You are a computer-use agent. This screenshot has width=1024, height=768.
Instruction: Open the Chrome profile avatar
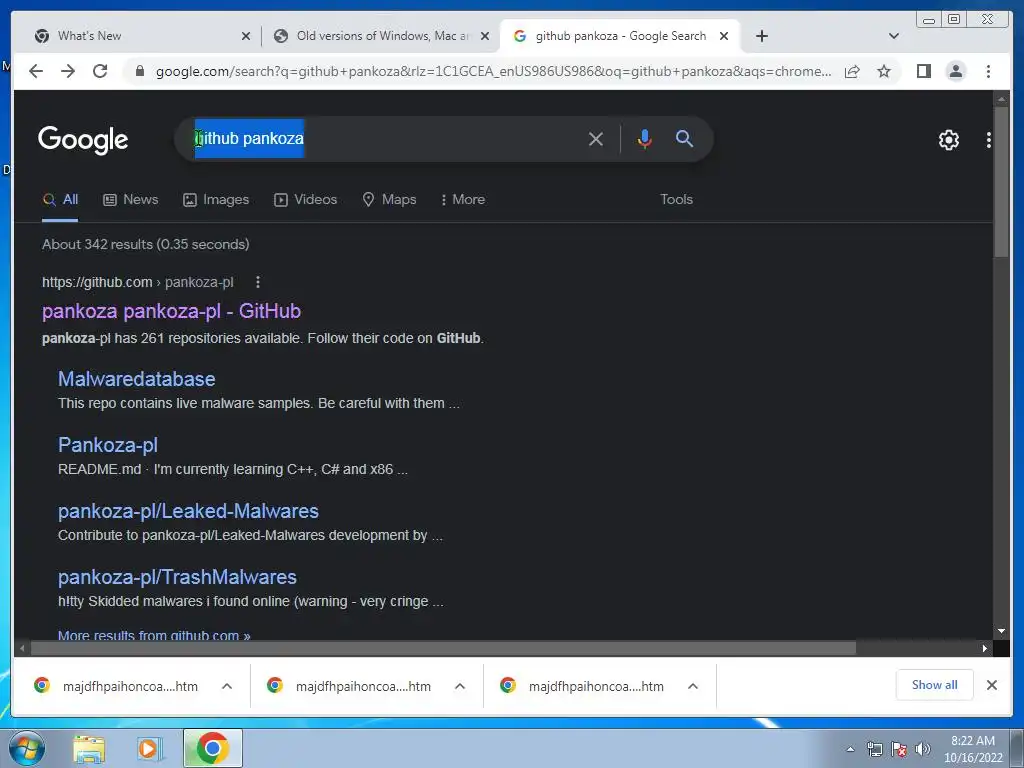(x=955, y=71)
